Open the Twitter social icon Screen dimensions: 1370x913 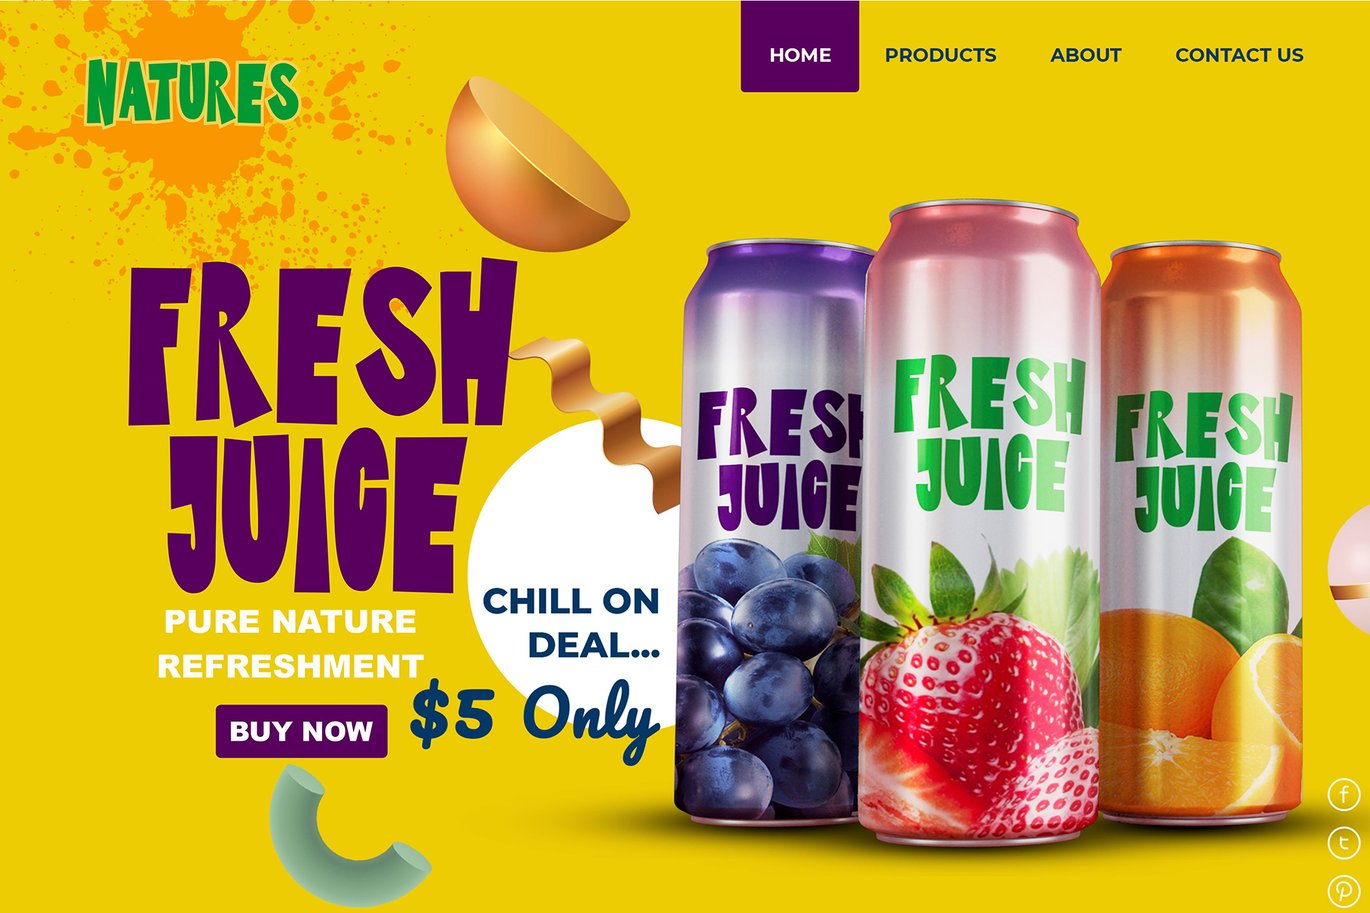(1344, 843)
